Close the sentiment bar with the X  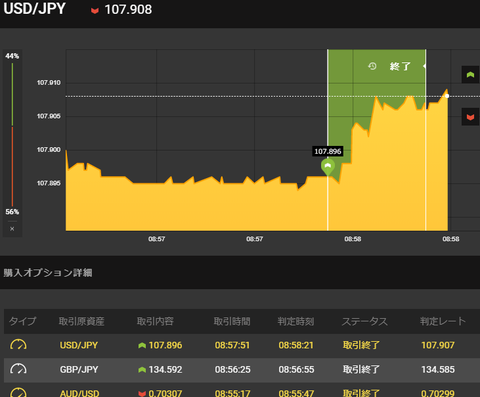point(12,229)
